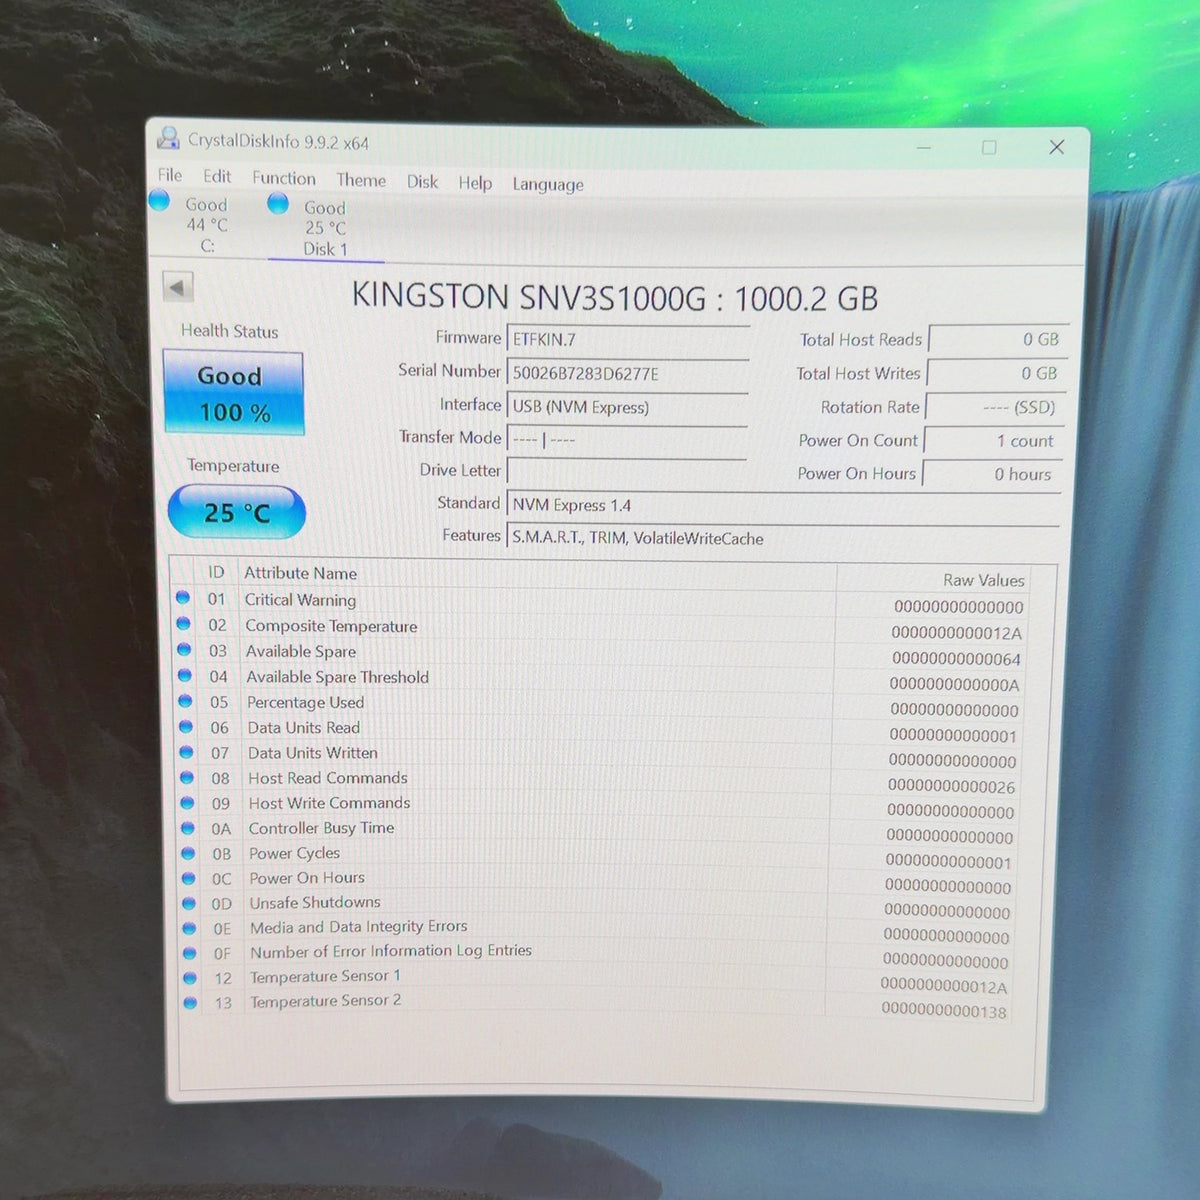The image size is (1200, 1200).
Task: Click the previous disk arrow button
Action: [x=177, y=288]
